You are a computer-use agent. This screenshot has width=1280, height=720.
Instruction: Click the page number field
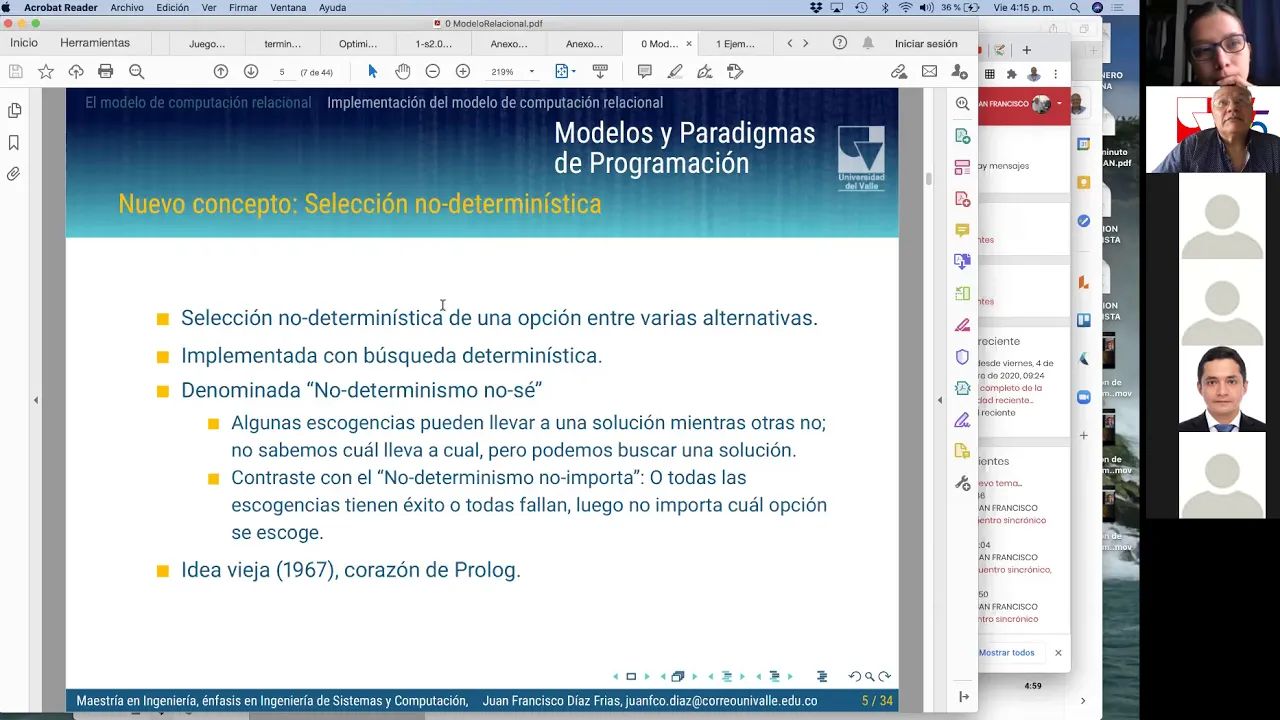[282, 72]
